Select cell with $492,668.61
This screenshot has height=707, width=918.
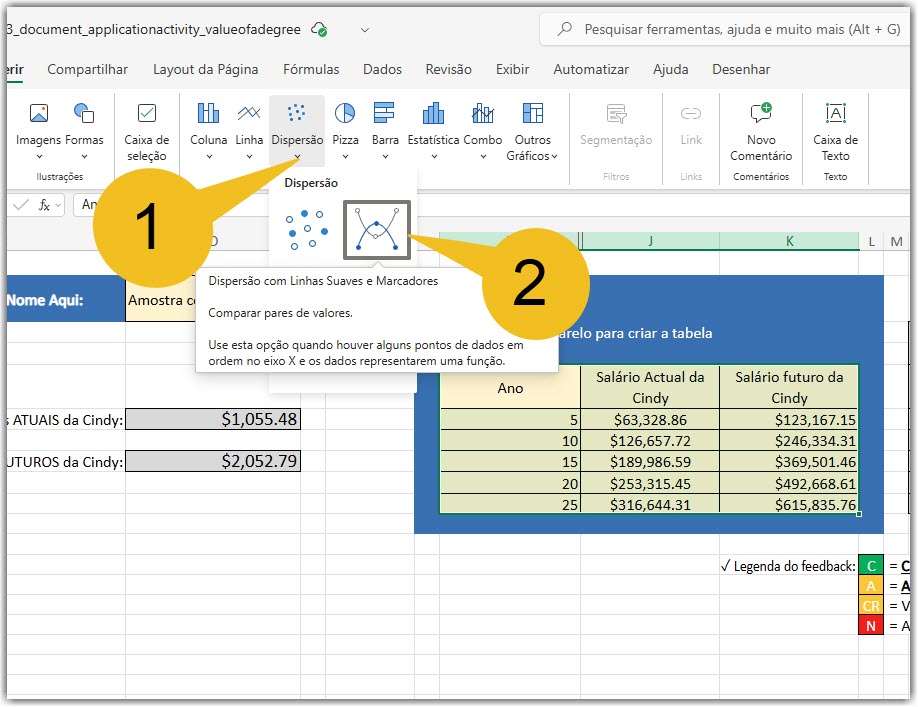[x=789, y=483]
